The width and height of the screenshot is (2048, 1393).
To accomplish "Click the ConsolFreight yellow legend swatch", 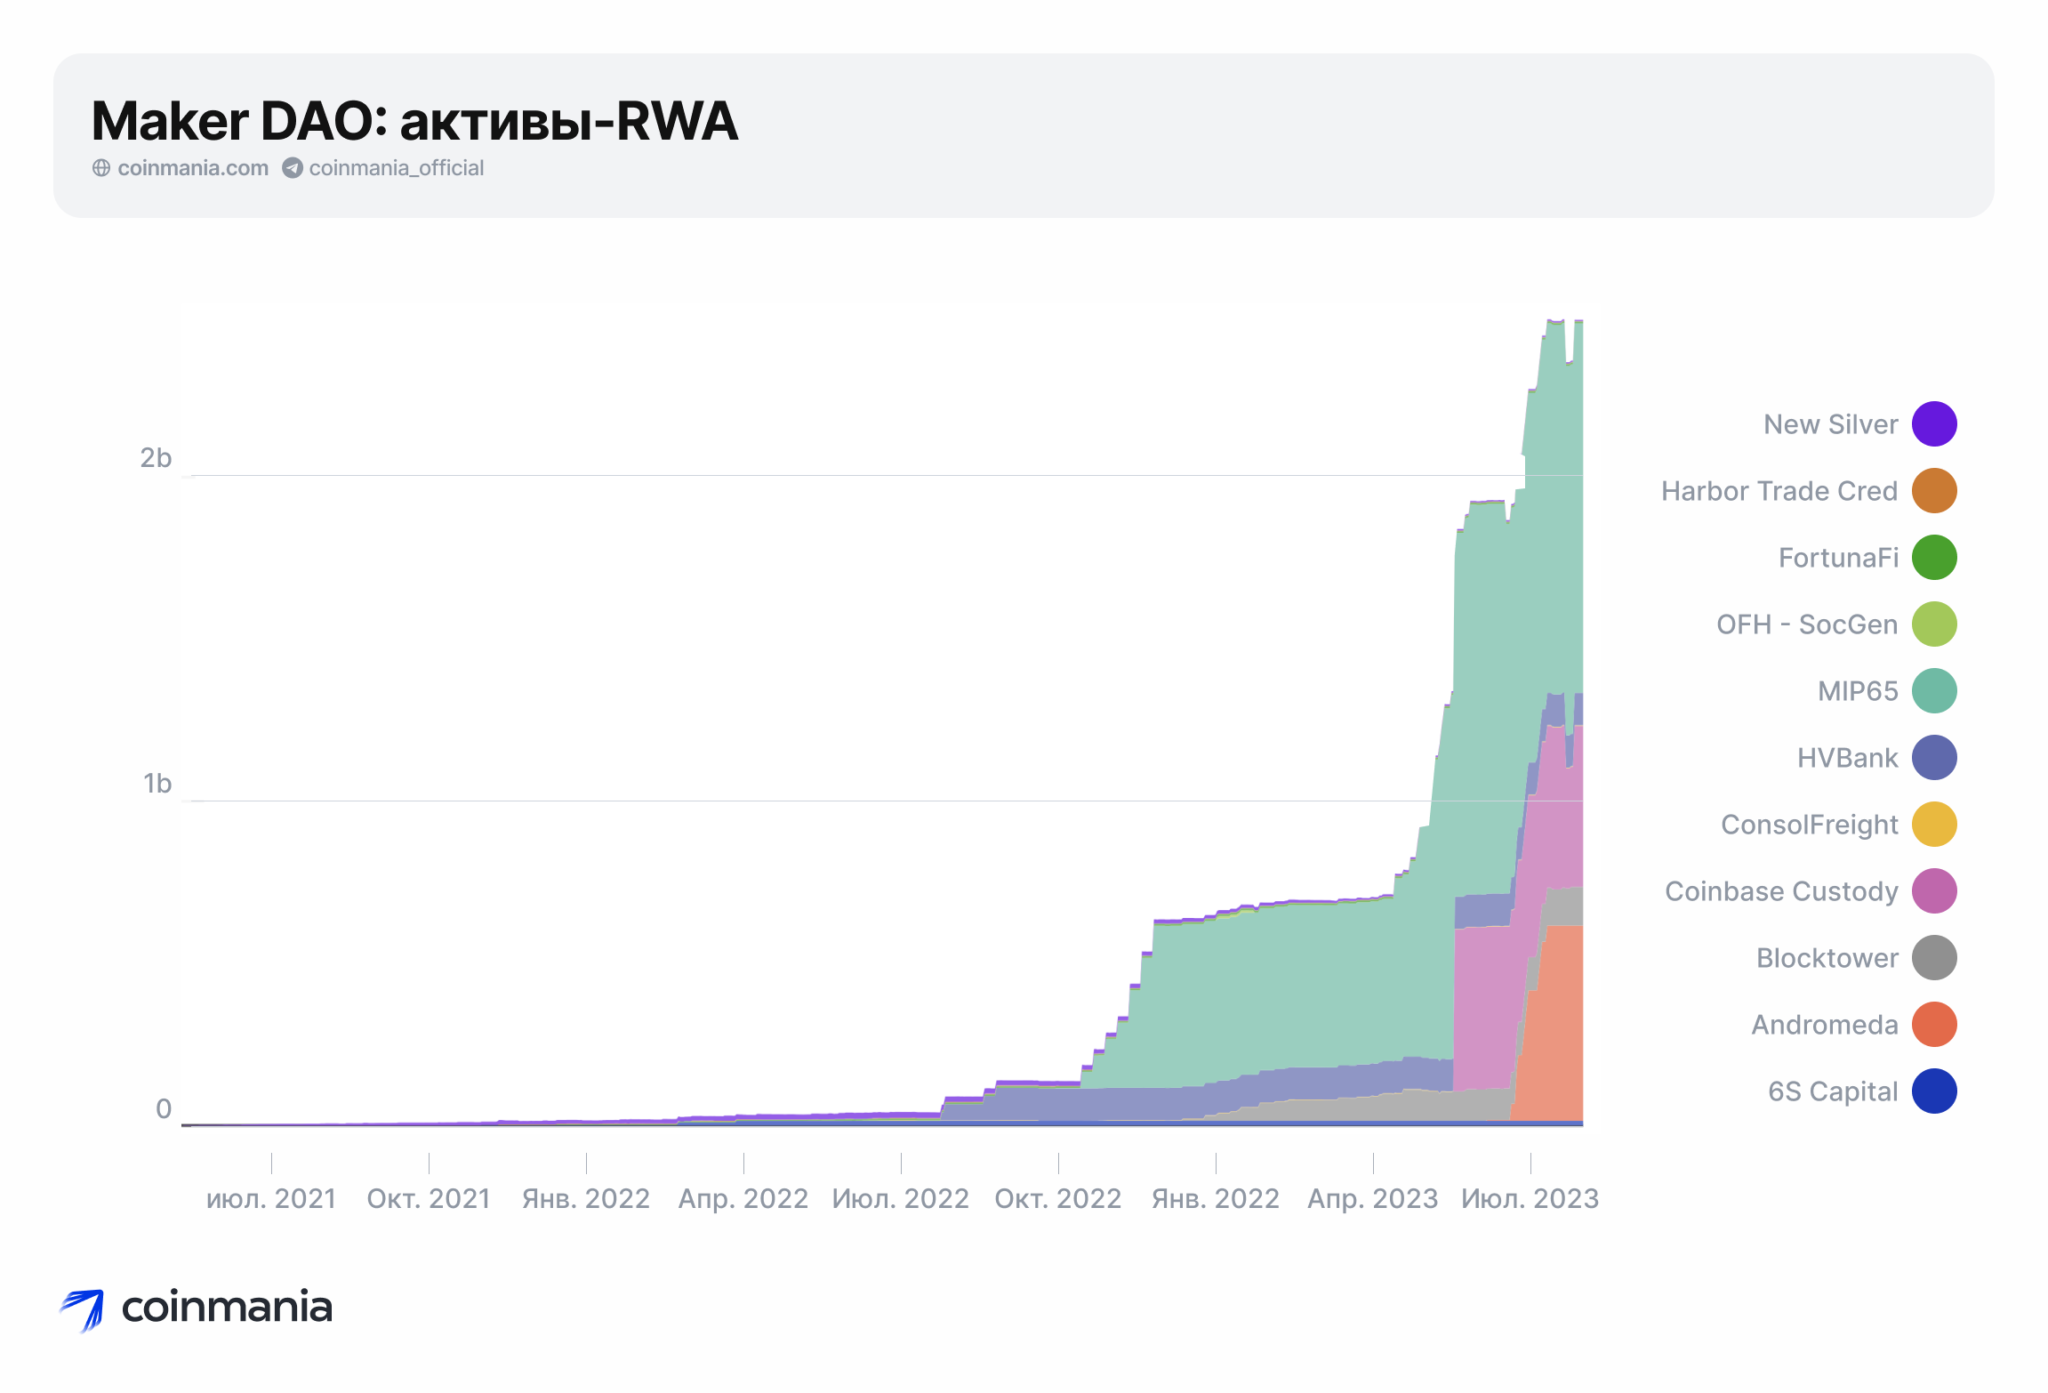I will coord(1934,824).
